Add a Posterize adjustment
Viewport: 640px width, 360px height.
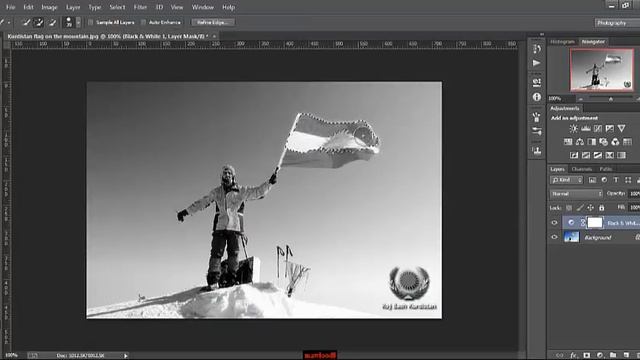point(586,156)
